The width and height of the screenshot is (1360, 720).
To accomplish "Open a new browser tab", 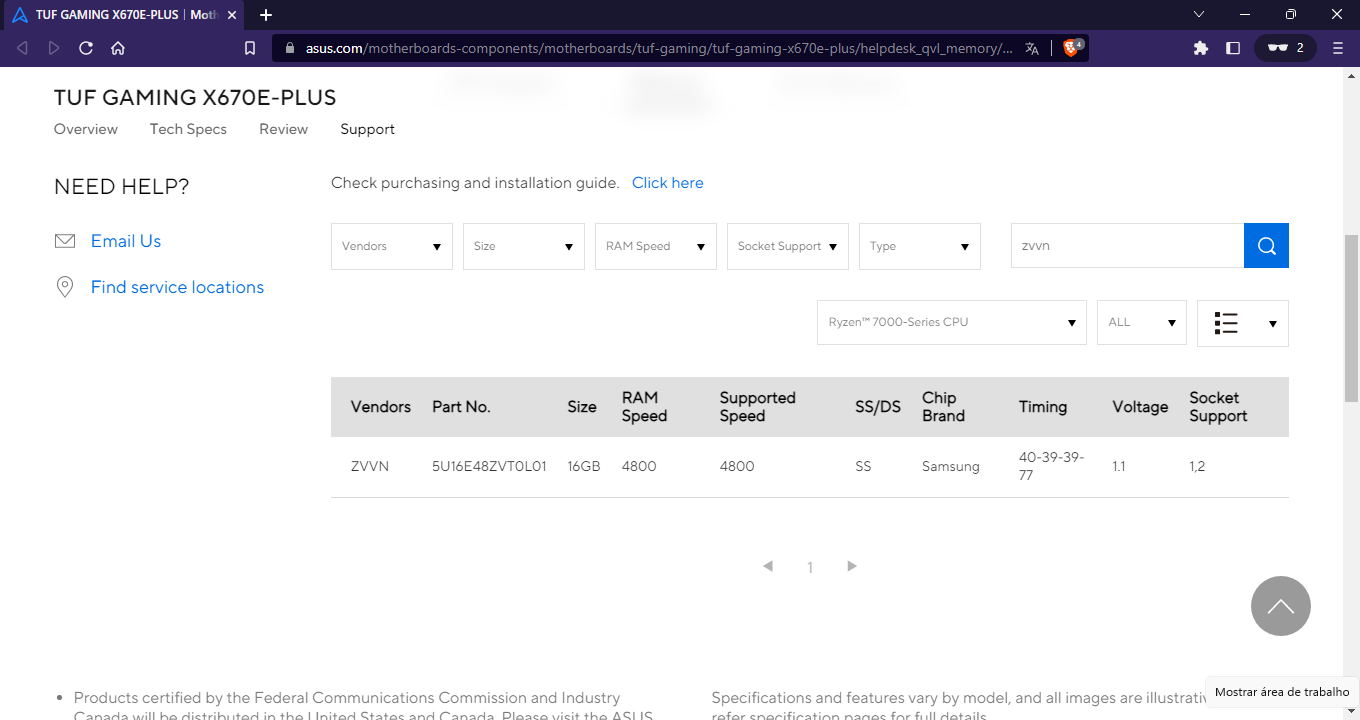I will (x=266, y=15).
